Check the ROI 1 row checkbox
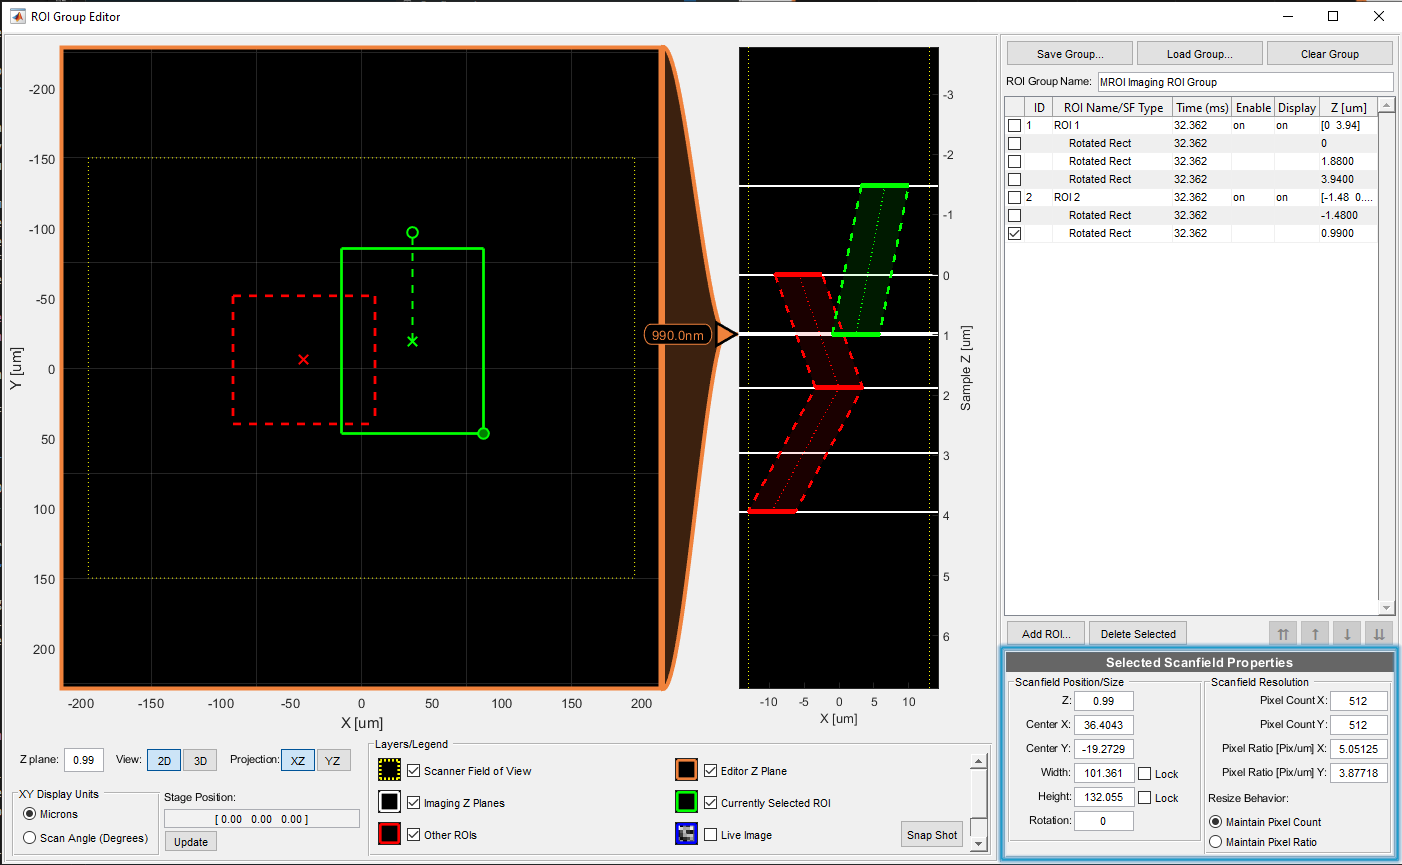 [1013, 124]
